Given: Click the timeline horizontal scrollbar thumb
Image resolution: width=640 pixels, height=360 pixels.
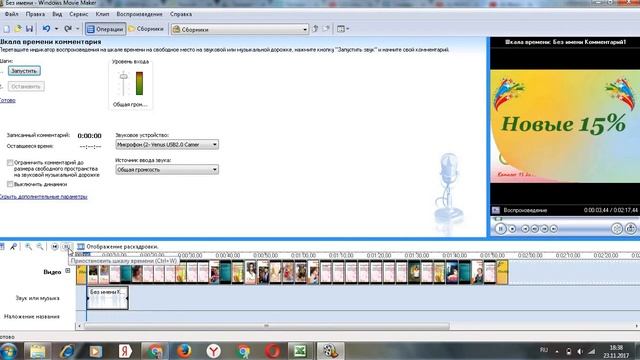Looking at the screenshot, I should tap(267, 326).
